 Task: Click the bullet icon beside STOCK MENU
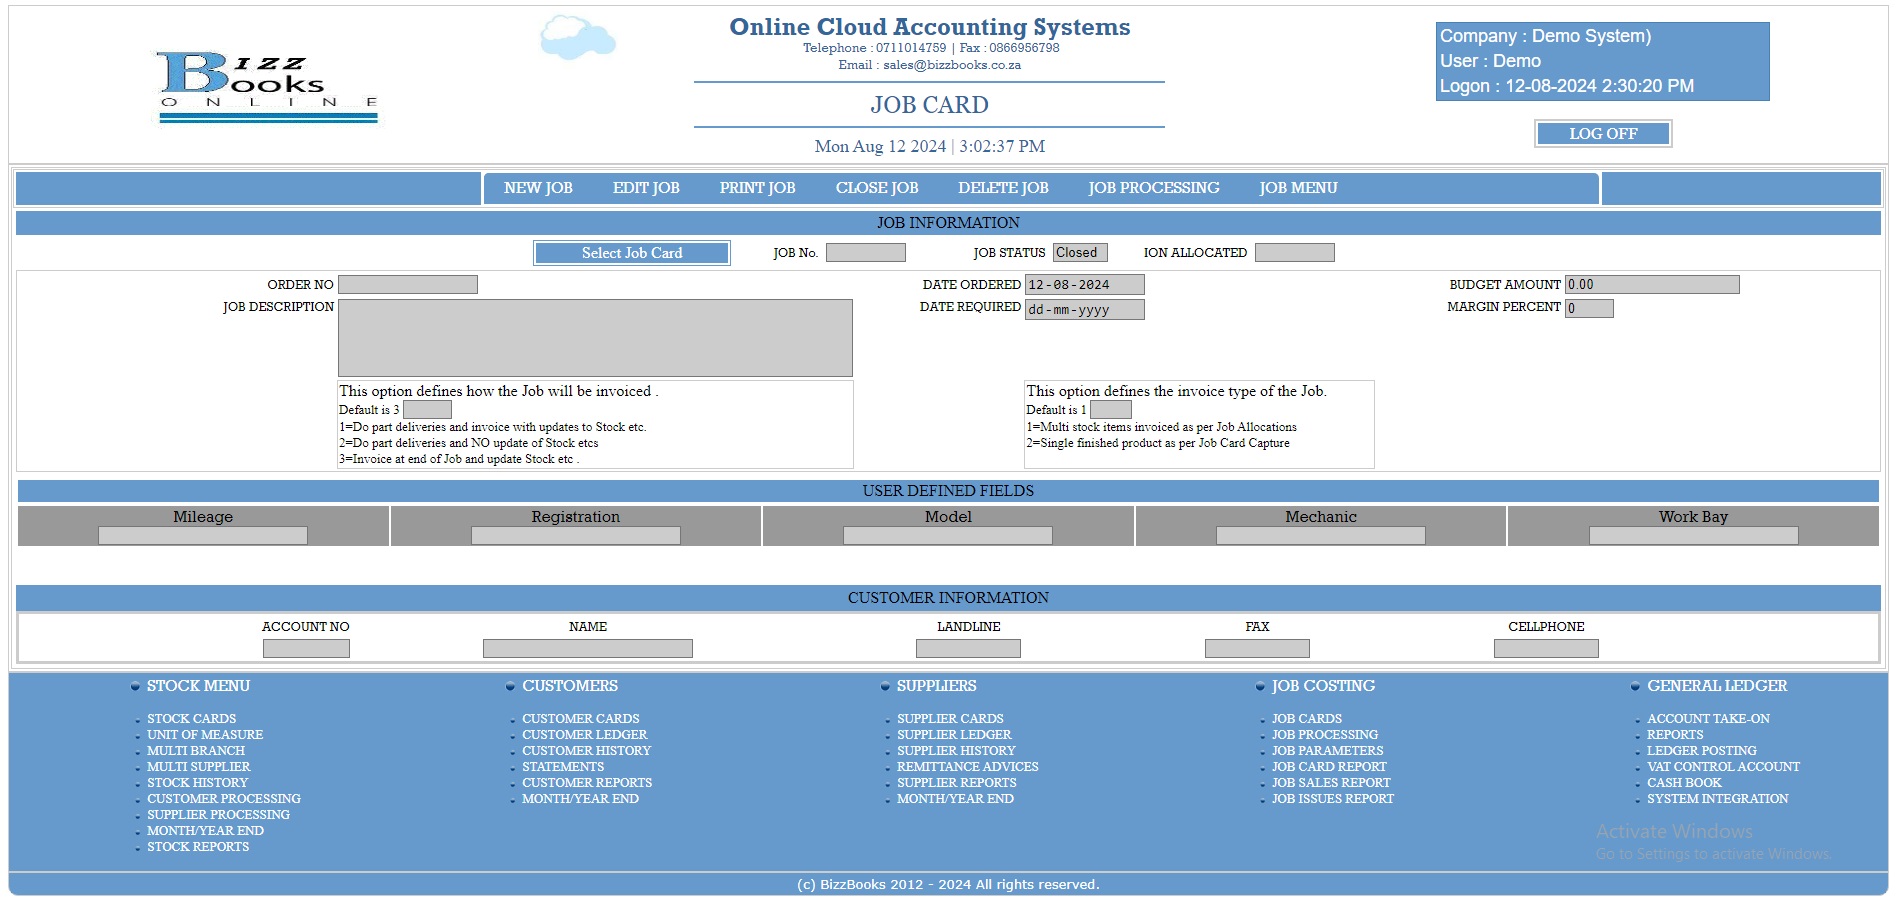[x=135, y=687]
